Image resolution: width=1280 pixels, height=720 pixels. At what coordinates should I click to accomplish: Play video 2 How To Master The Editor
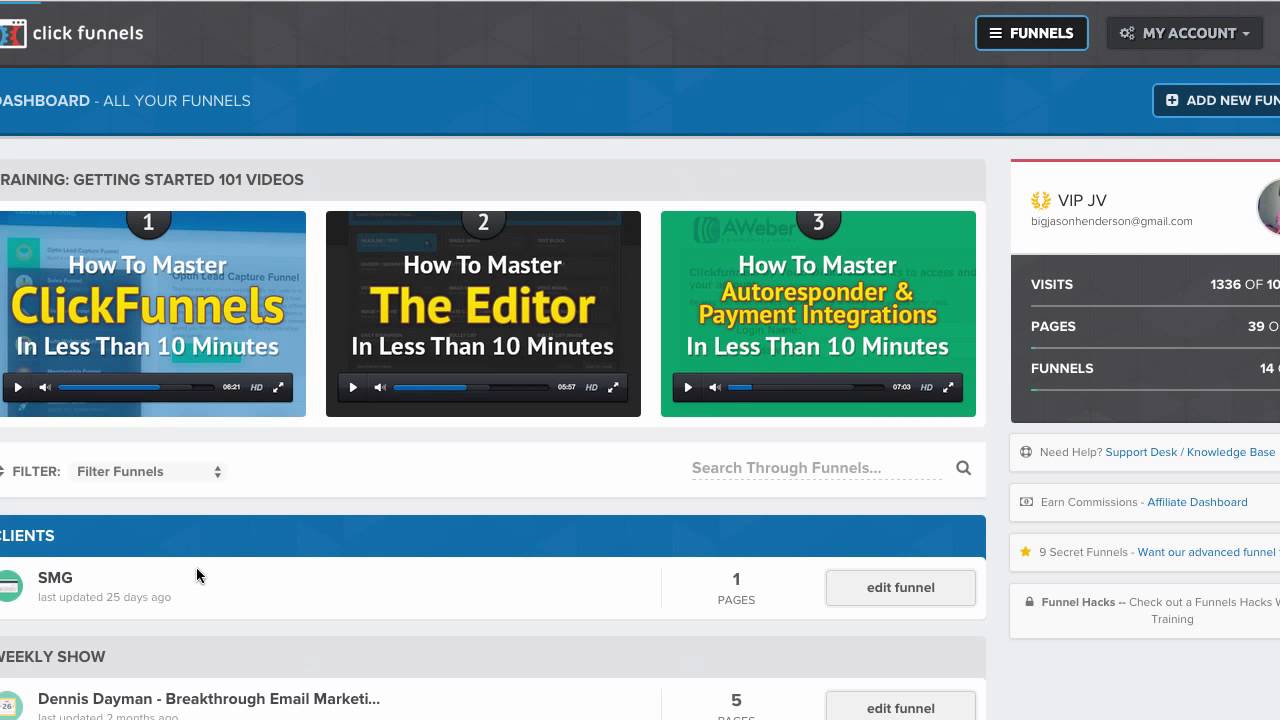coord(353,387)
